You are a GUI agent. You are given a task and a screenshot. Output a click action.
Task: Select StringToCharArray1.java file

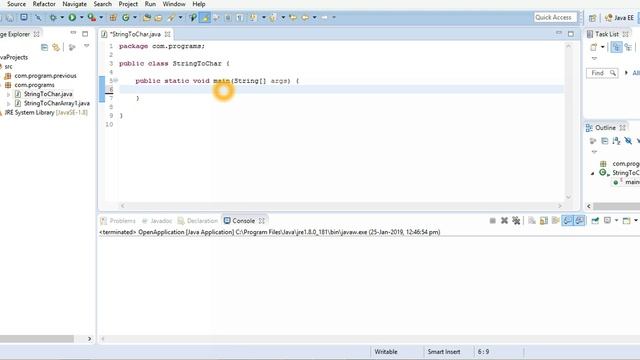pos(56,103)
